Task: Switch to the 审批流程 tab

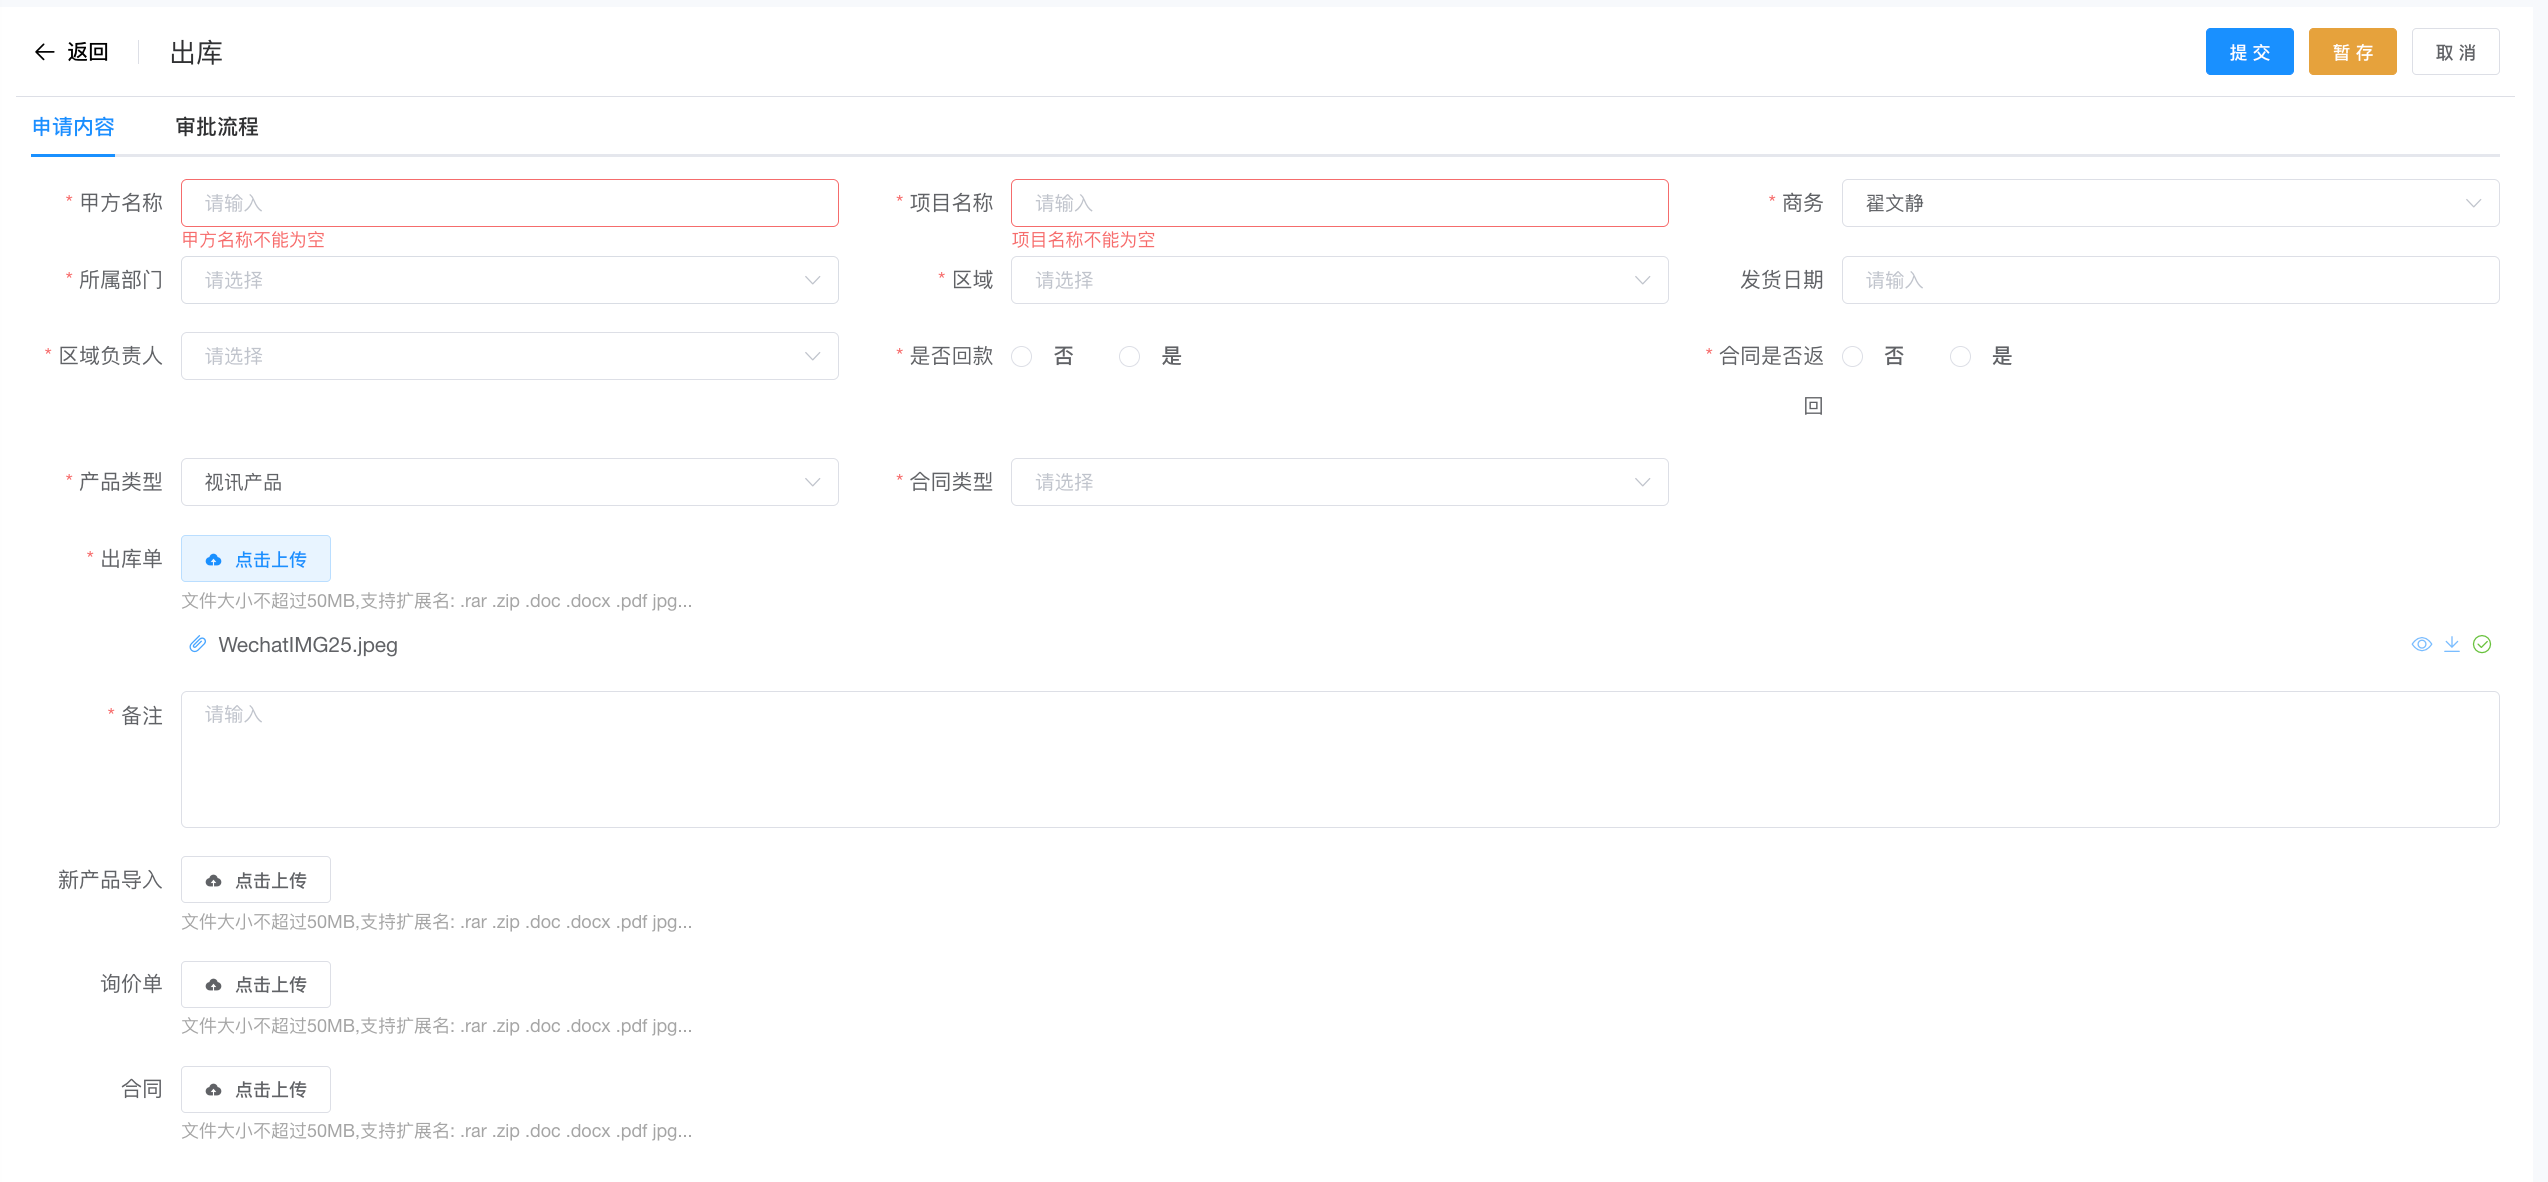Action: click(x=217, y=127)
